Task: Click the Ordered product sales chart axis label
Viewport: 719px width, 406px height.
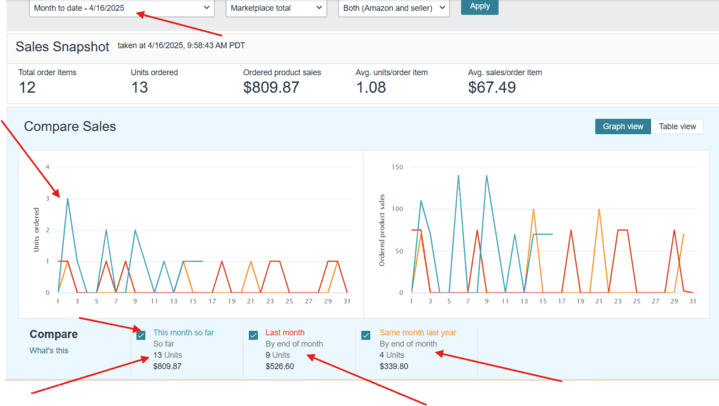Action: [x=382, y=230]
